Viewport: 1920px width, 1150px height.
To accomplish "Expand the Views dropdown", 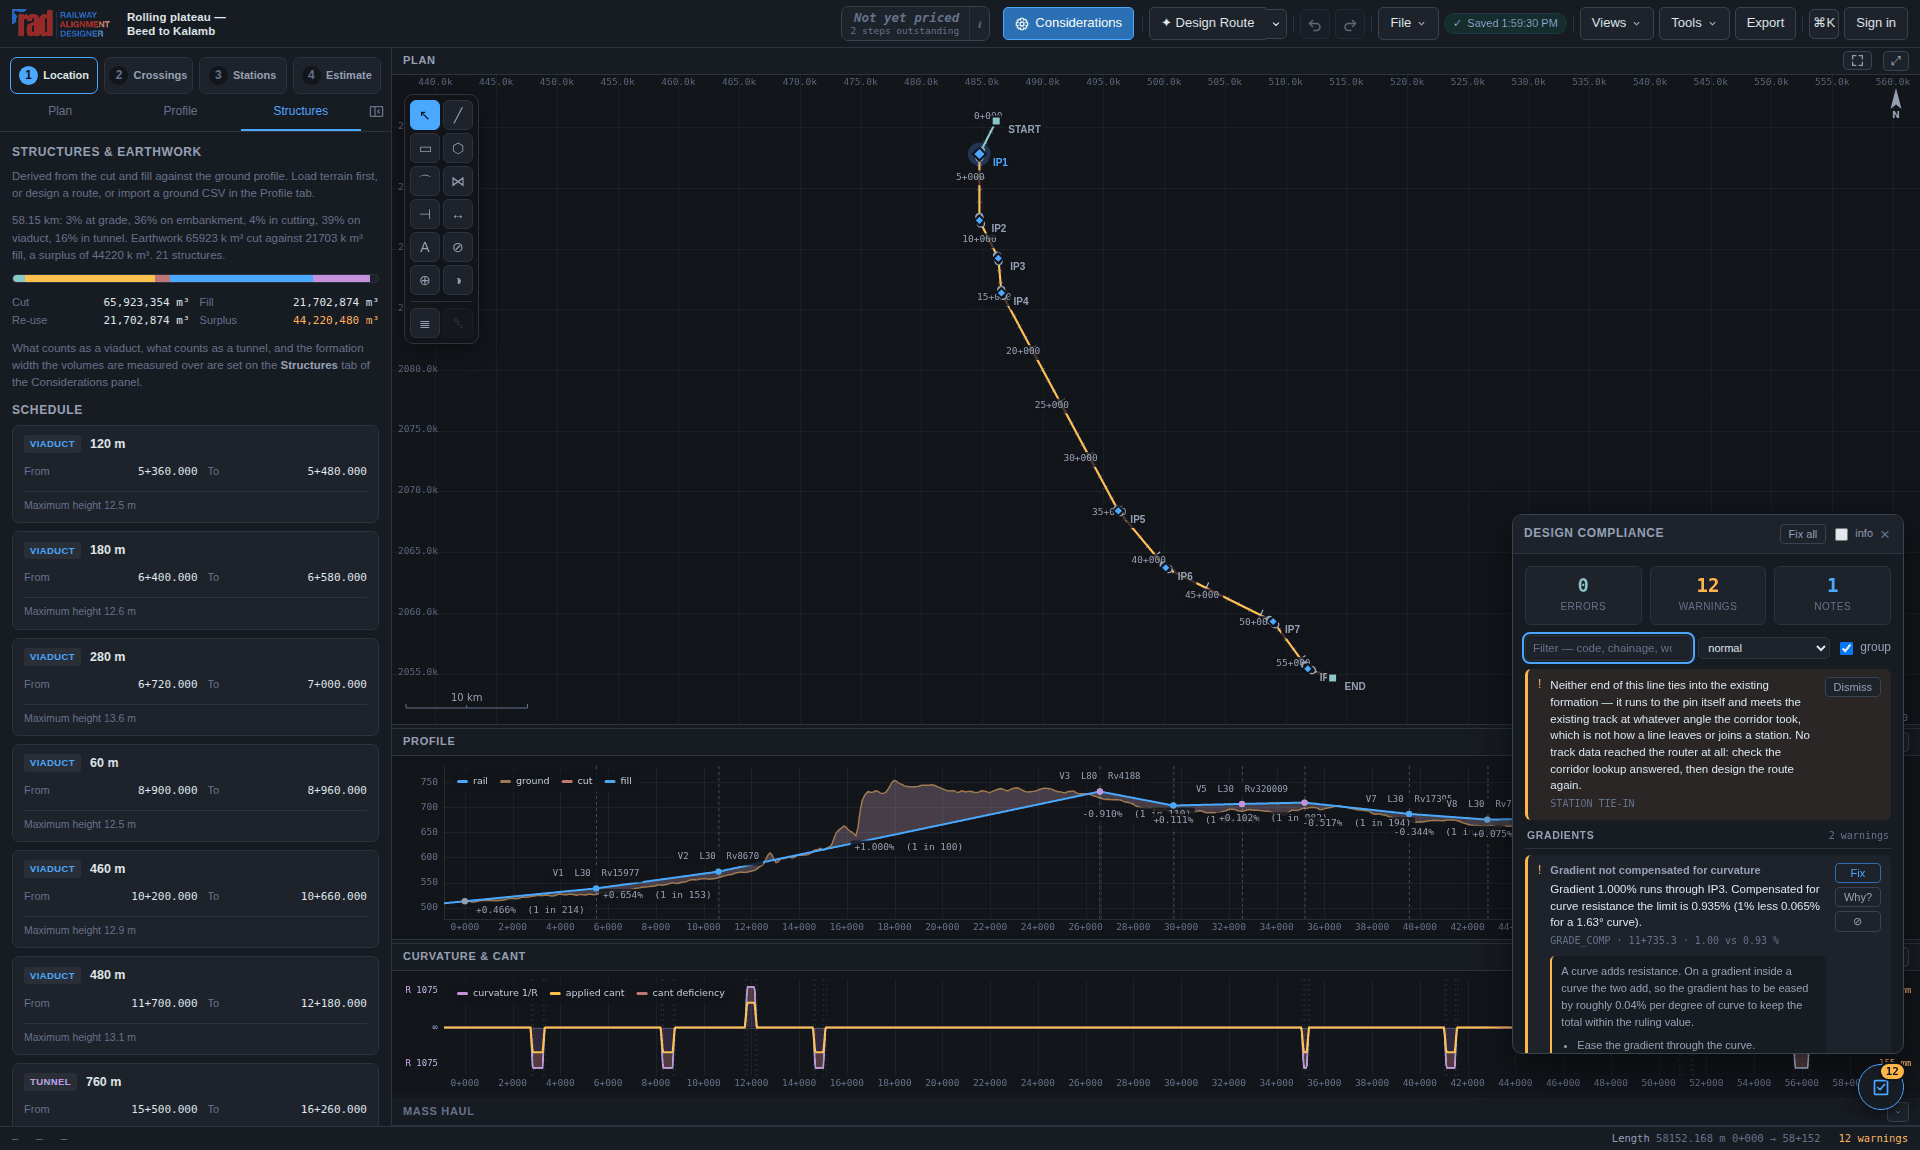I will coord(1615,23).
